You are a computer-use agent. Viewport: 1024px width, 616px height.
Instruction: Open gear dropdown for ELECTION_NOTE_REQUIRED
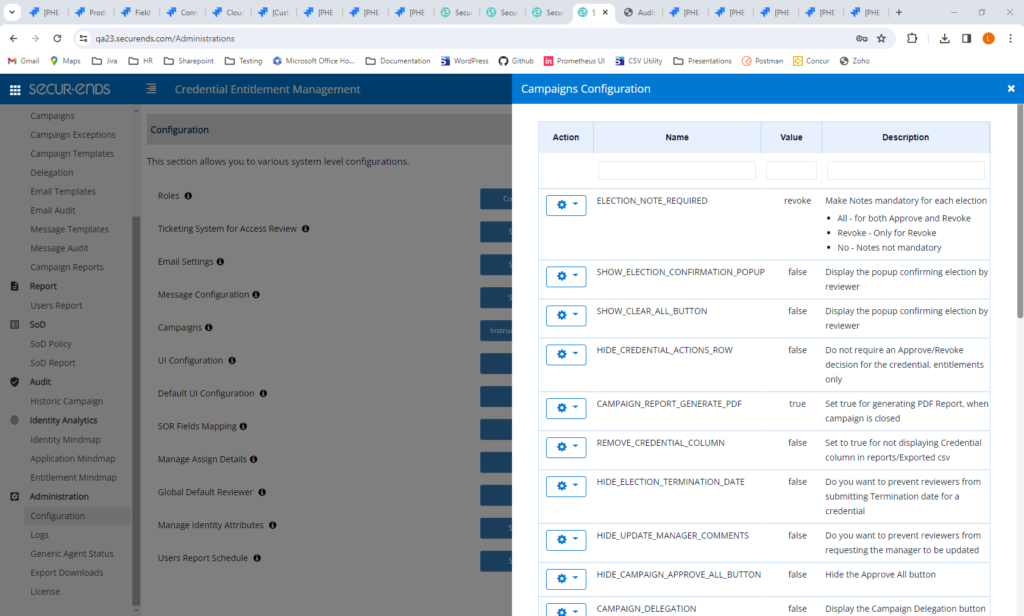tap(566, 204)
